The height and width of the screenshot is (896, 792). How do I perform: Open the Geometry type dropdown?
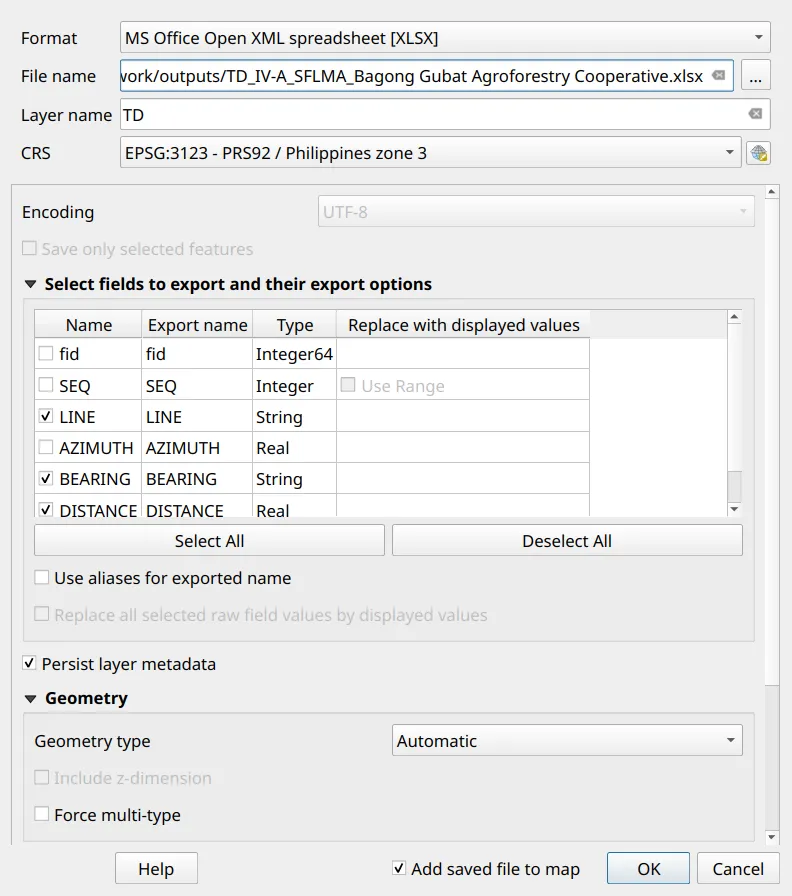[x=567, y=741]
